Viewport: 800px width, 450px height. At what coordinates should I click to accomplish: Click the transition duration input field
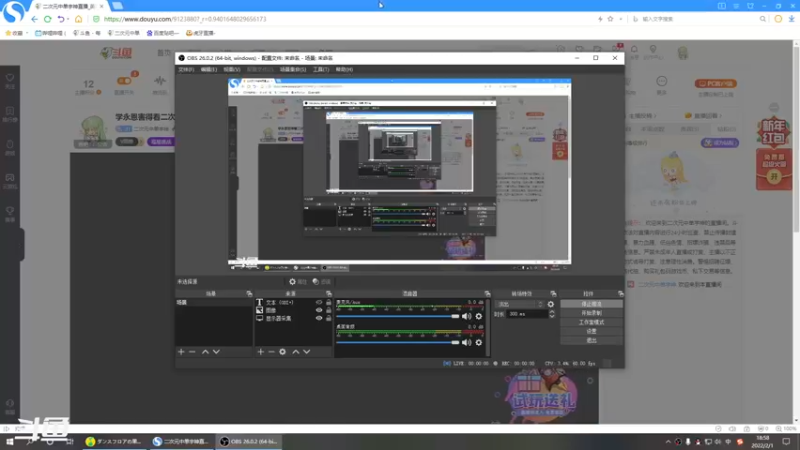527,314
